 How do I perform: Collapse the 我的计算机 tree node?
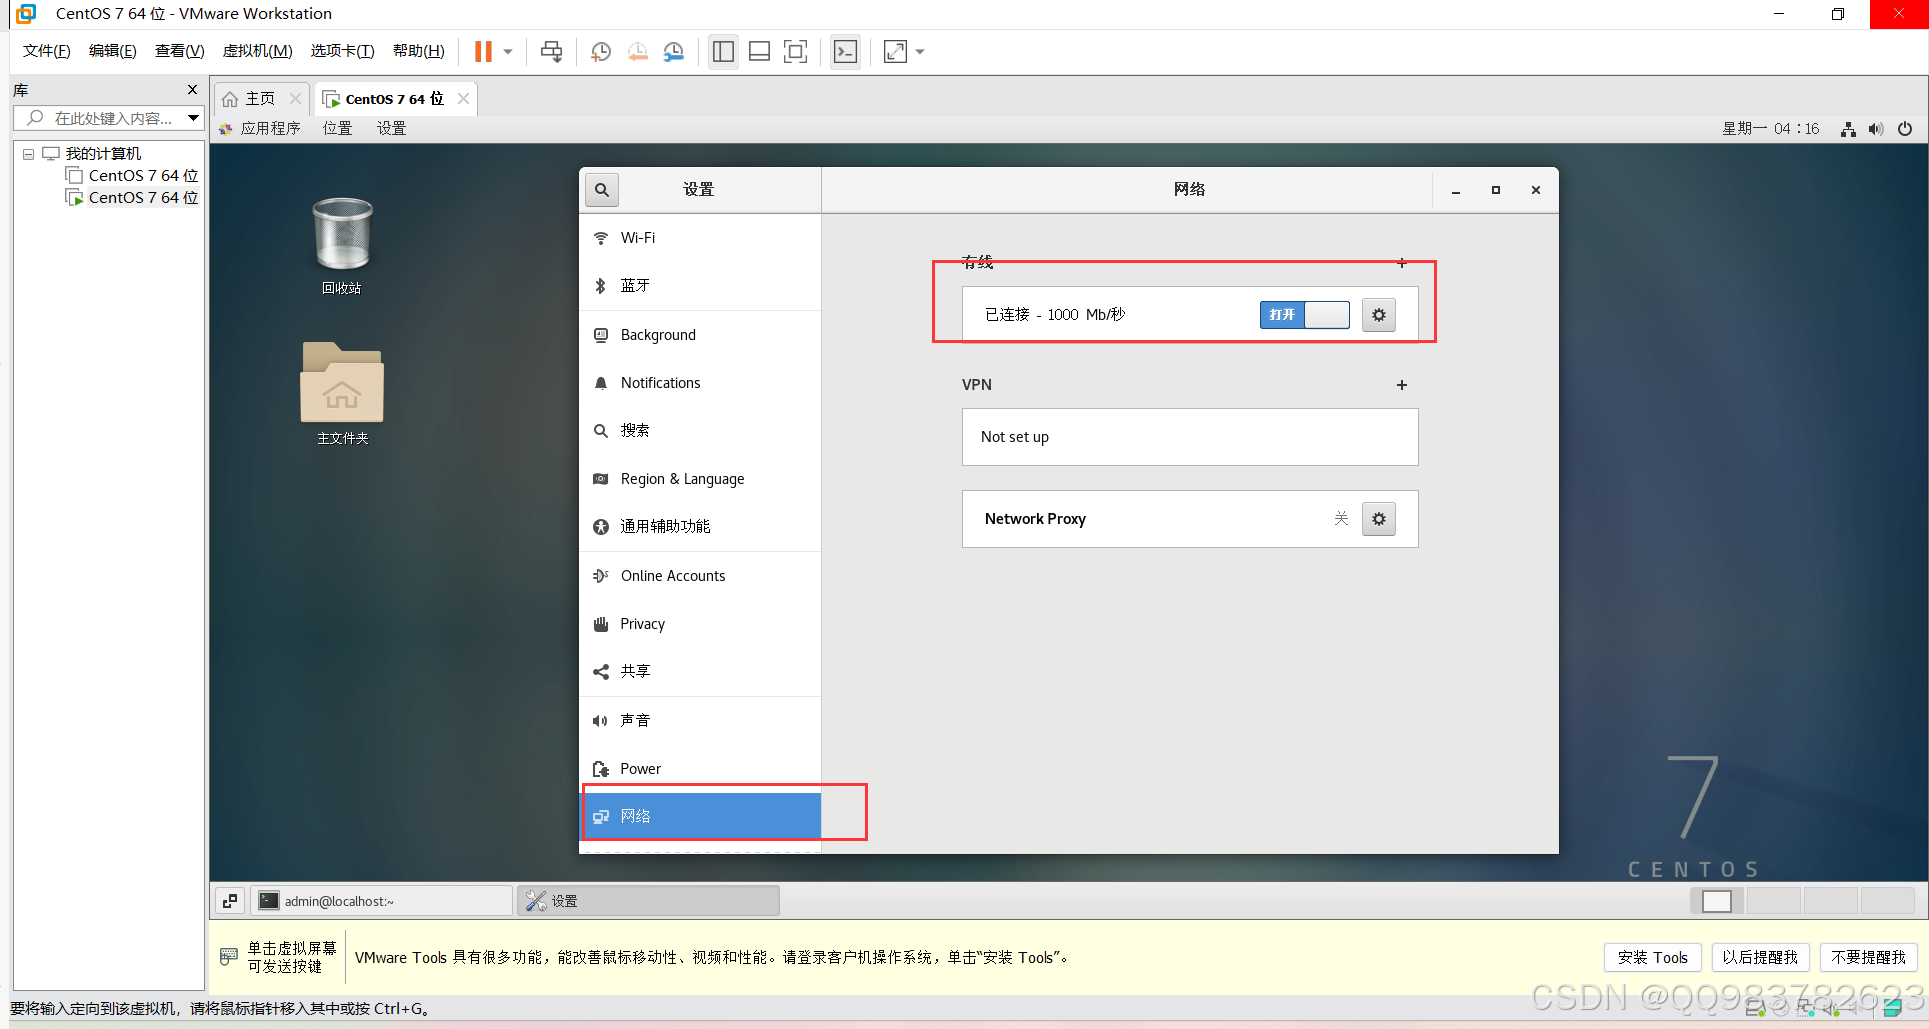coord(29,154)
